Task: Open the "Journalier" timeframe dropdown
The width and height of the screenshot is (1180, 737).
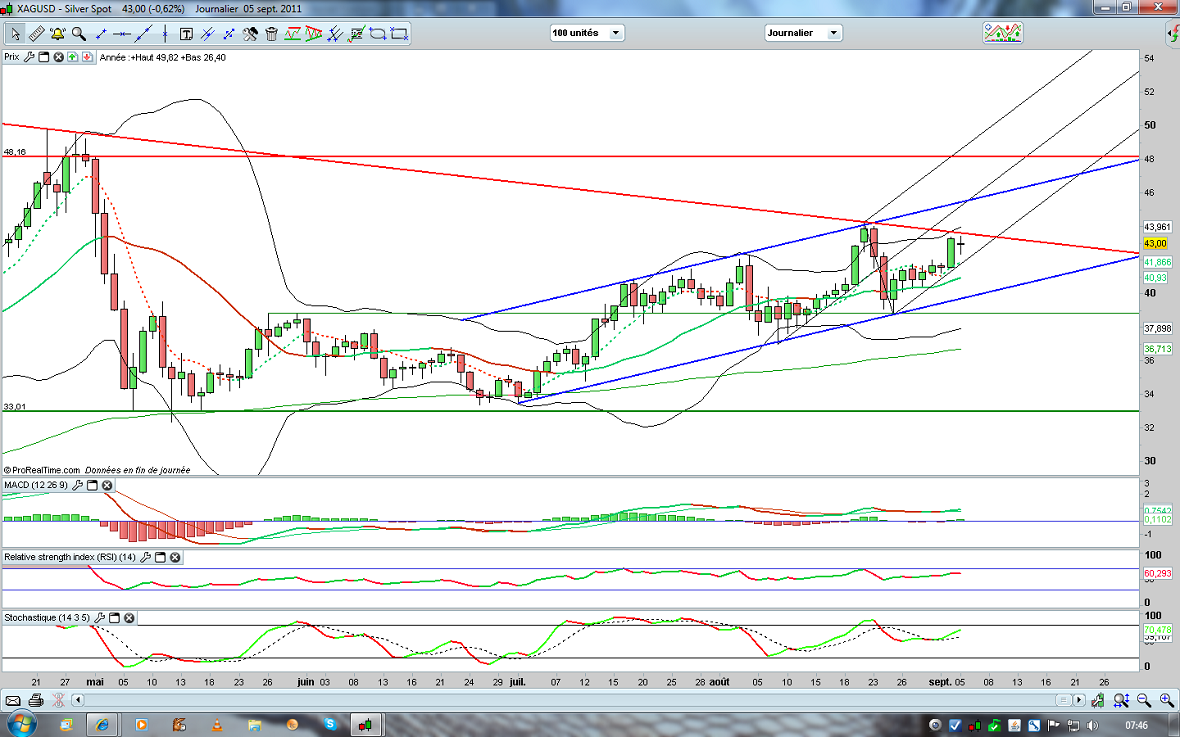Action: (x=803, y=33)
